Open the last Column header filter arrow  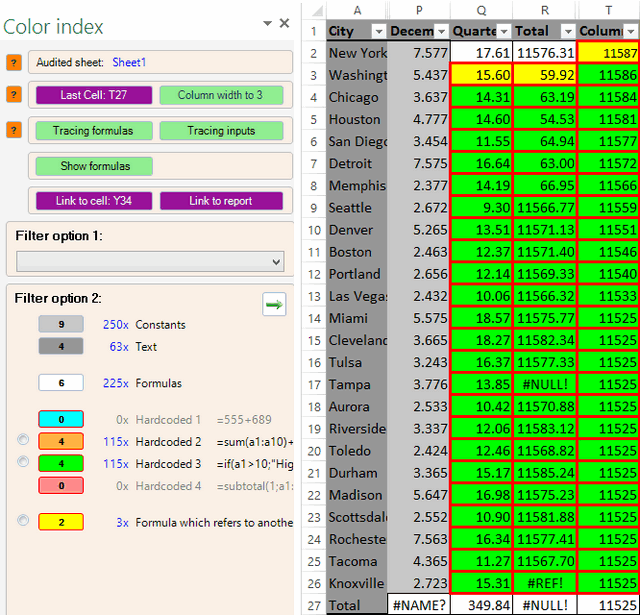(x=631, y=31)
